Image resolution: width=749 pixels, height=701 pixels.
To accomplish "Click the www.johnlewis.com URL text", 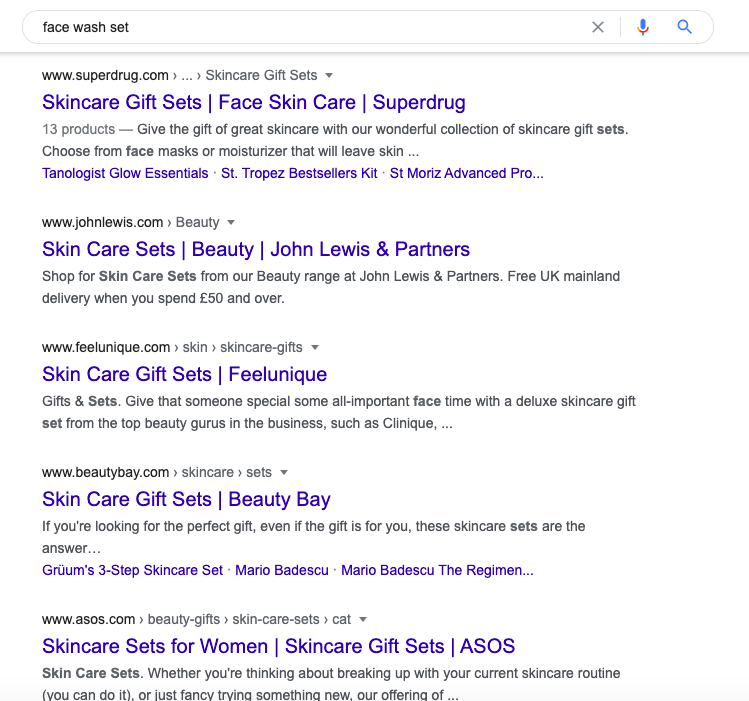I will click(x=102, y=223).
